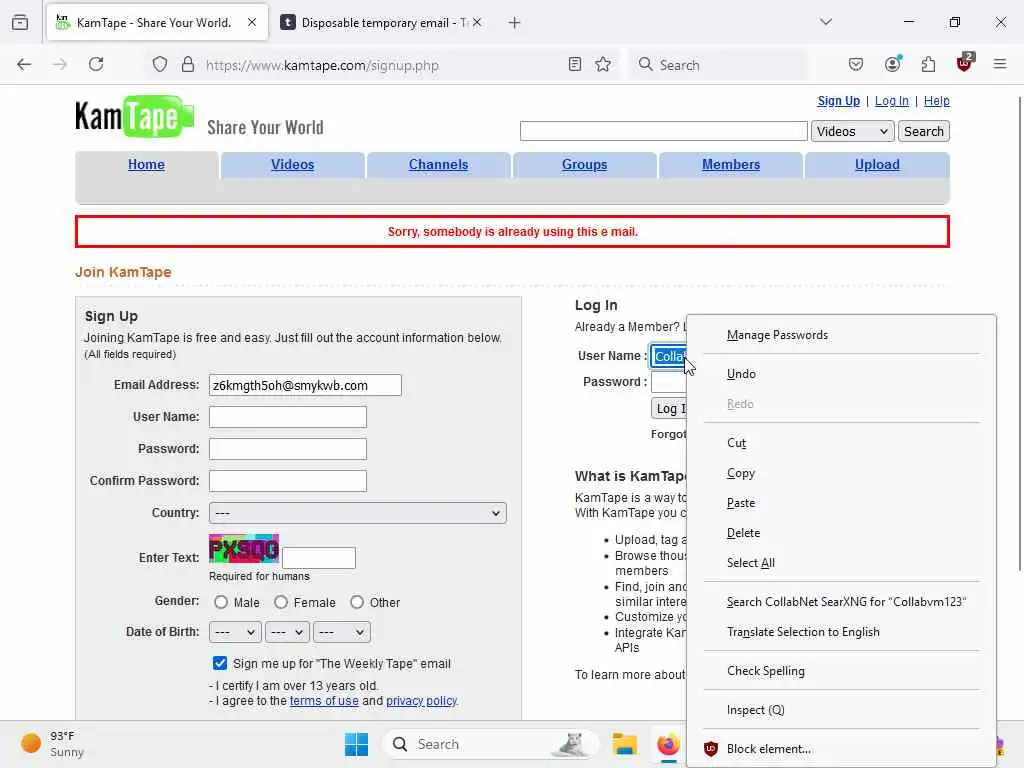The image size is (1024, 768).
Task: Open the list all tabs chevron
Action: 826,22
